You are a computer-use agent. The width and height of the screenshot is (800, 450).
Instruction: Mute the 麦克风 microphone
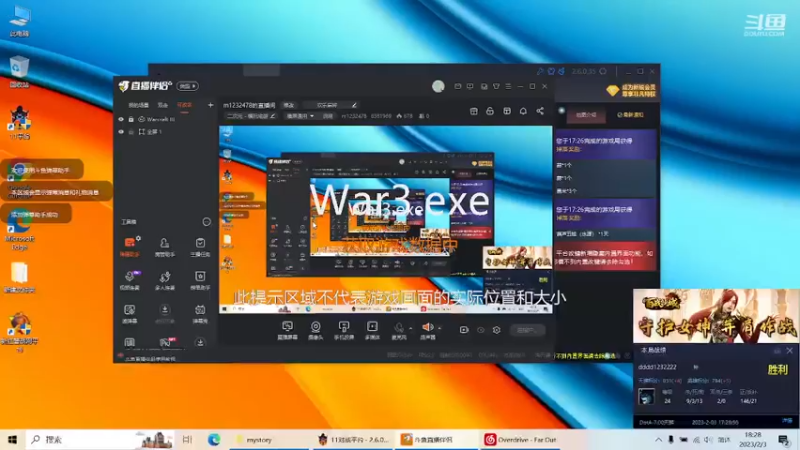398,330
